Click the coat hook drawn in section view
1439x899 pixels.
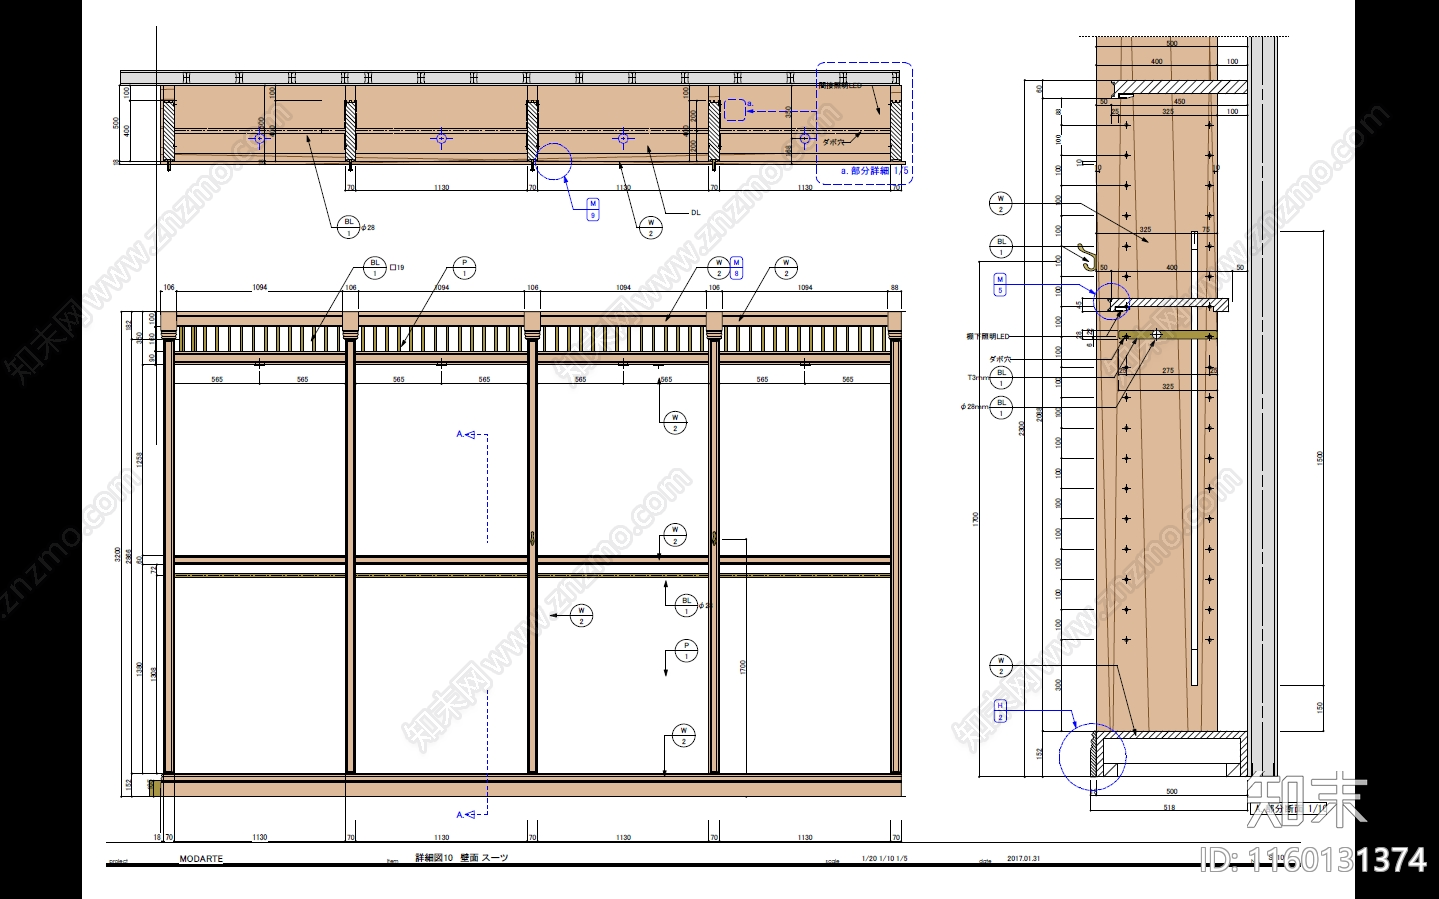coord(1087,258)
